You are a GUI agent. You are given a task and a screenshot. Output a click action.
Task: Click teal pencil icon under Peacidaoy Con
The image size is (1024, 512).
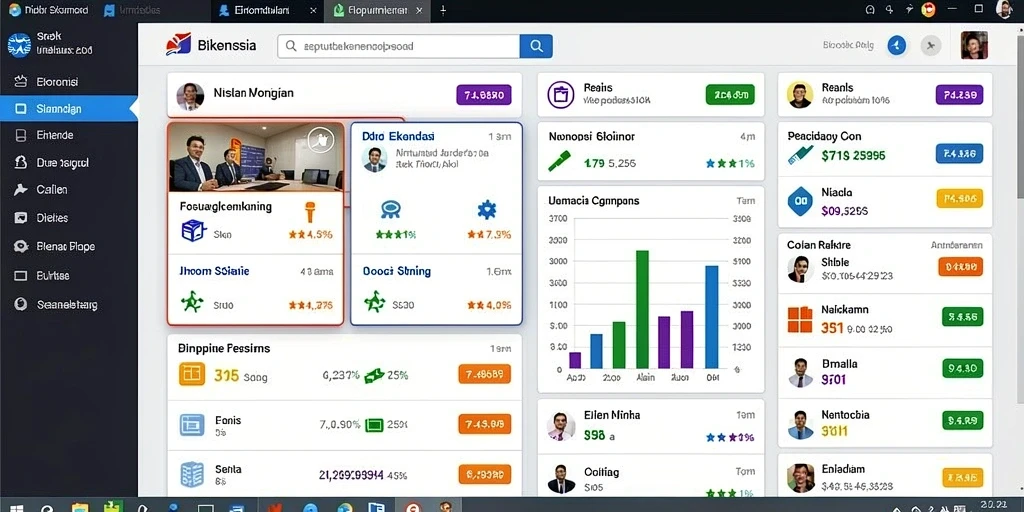[x=799, y=154]
